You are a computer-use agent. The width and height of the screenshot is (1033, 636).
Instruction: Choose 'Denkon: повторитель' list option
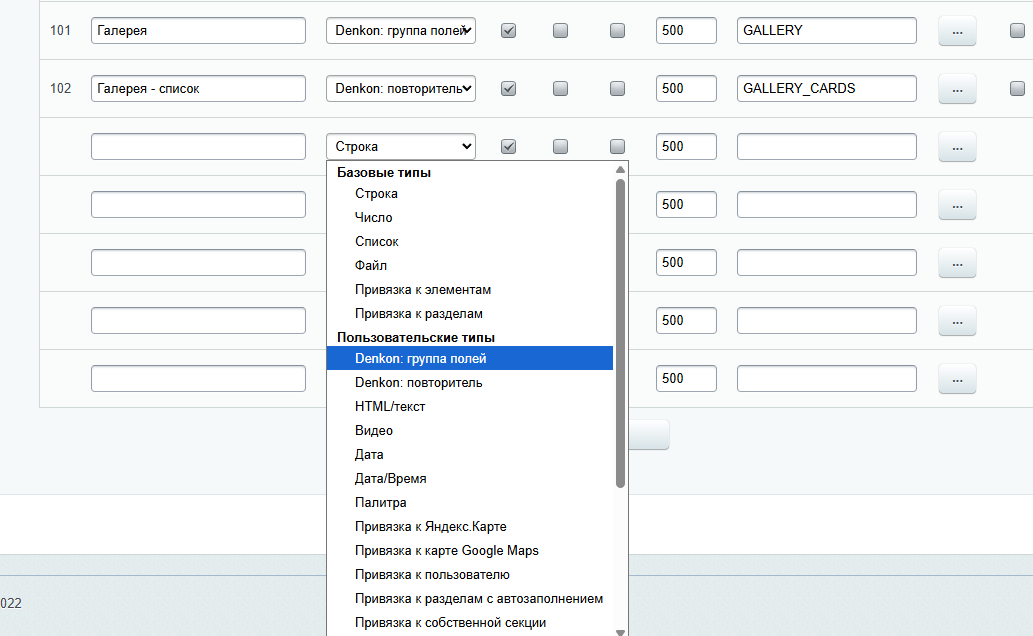pyautogui.click(x=470, y=383)
